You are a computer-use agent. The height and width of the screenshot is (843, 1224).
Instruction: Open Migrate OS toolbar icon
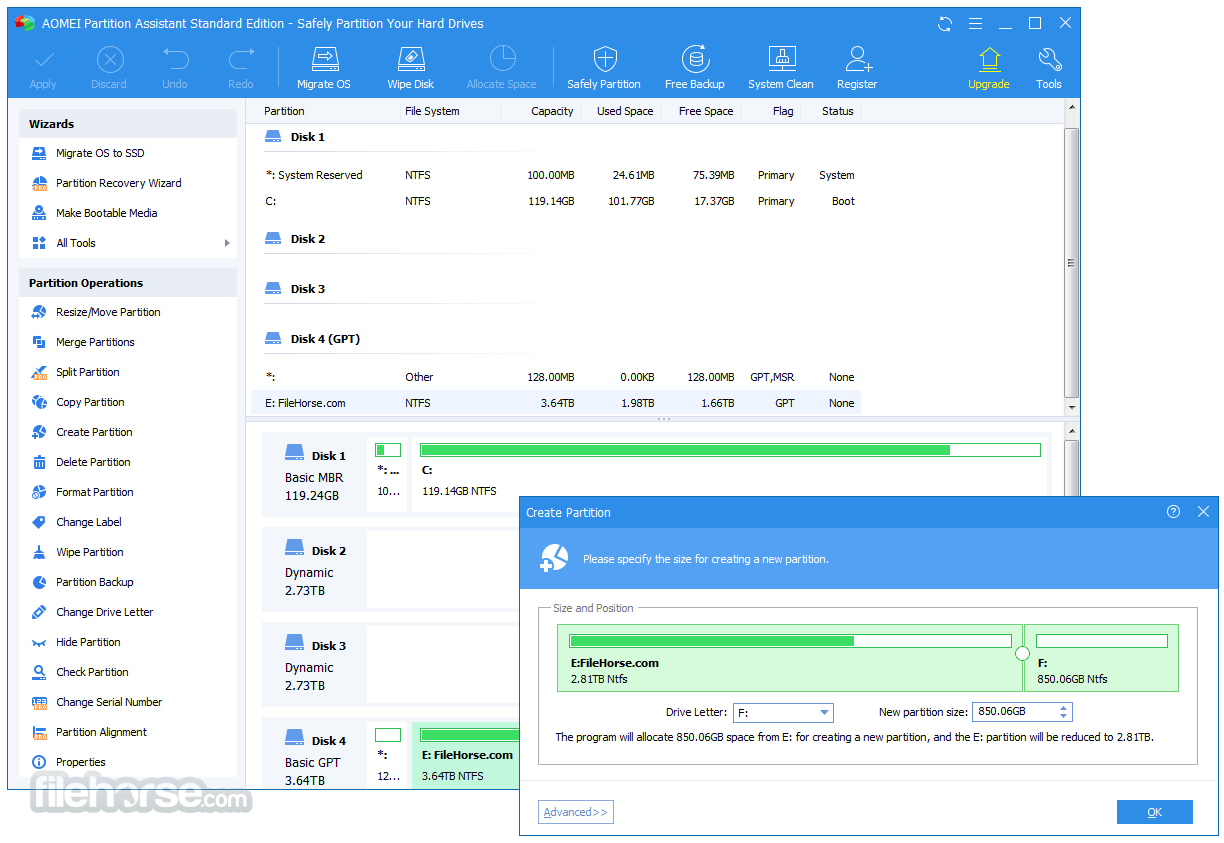point(323,68)
